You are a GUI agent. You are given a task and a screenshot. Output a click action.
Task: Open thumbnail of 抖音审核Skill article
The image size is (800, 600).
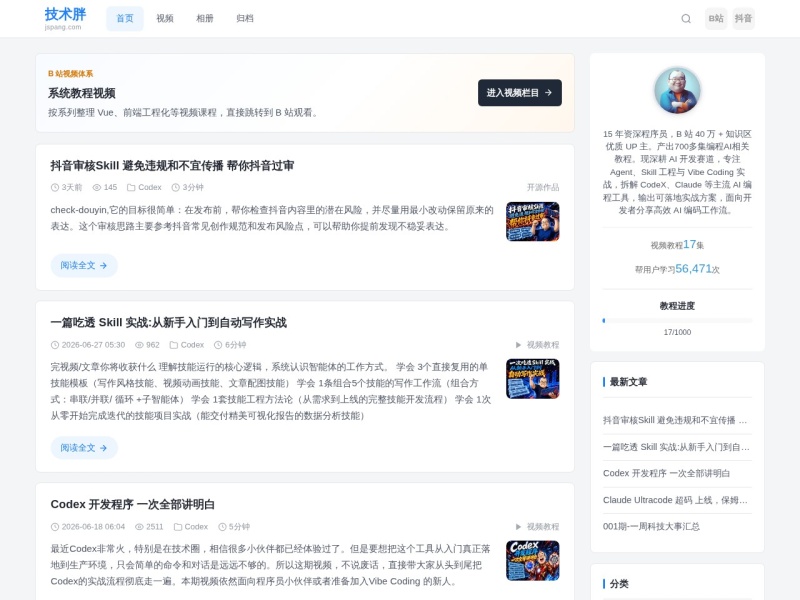533,221
